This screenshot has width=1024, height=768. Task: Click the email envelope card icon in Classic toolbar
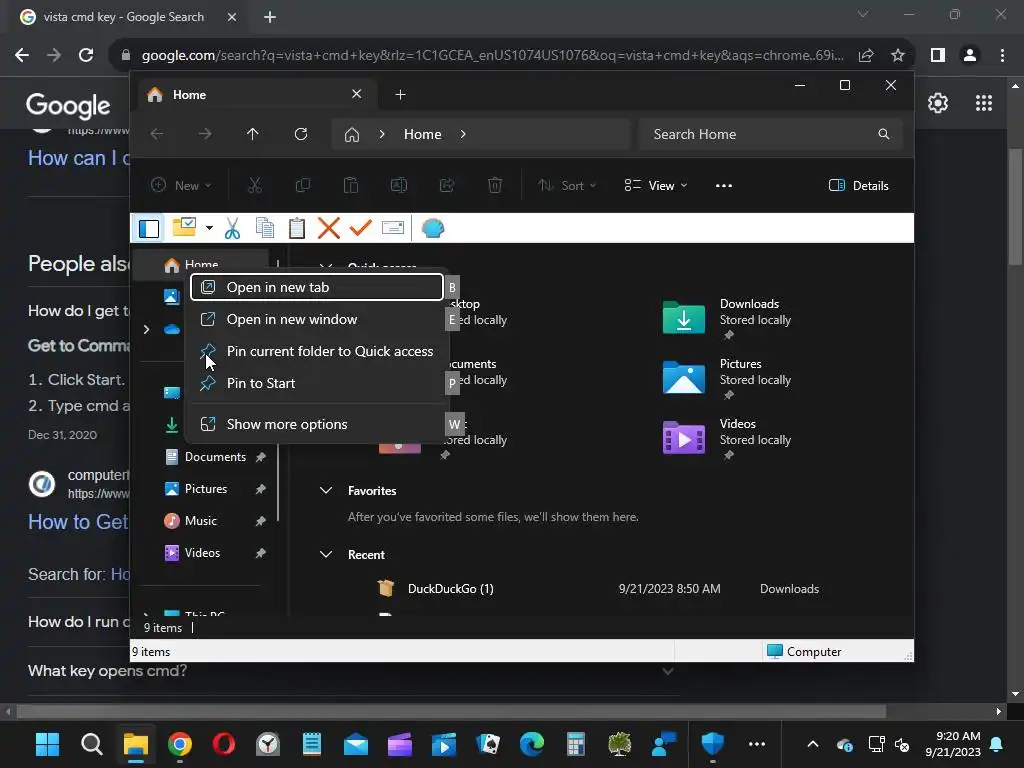click(x=392, y=228)
